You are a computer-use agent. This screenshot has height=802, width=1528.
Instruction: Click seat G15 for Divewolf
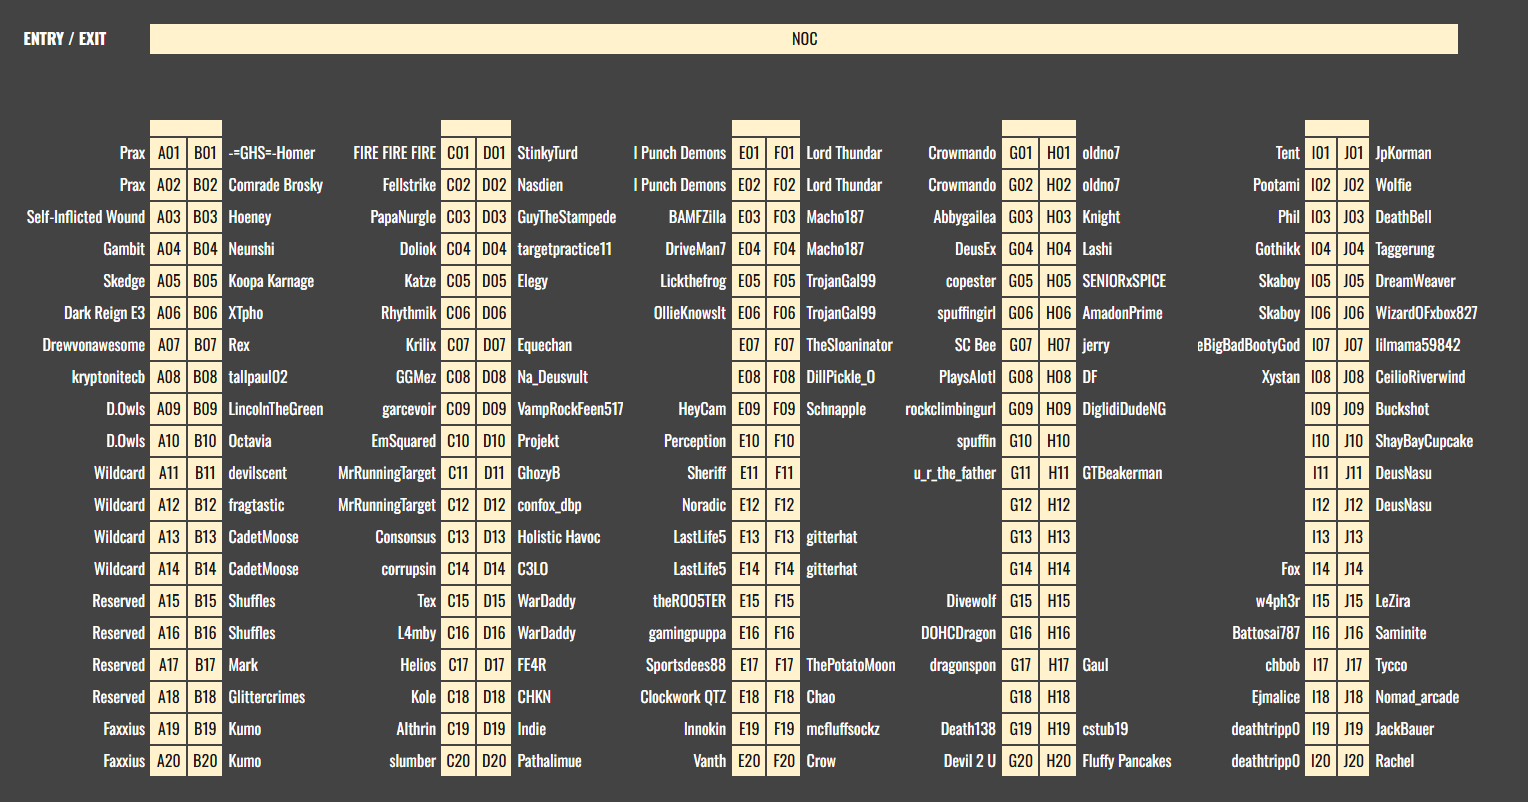pyautogui.click(x=1020, y=601)
